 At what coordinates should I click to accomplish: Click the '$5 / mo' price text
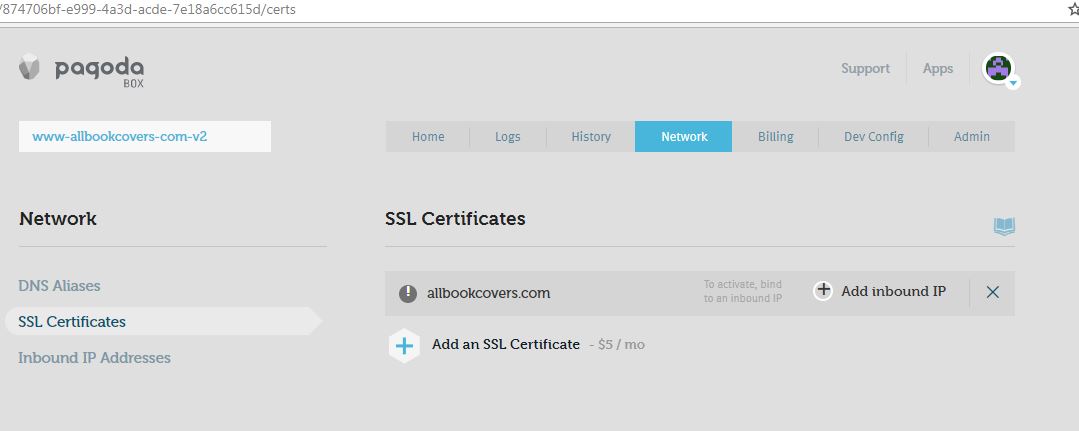pos(621,344)
